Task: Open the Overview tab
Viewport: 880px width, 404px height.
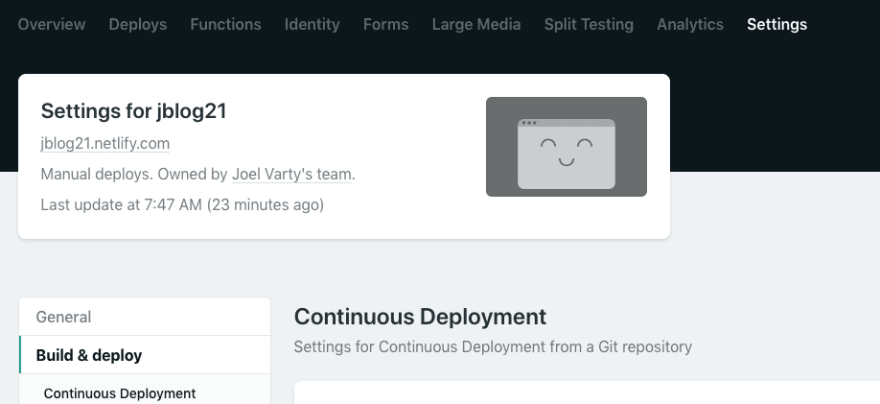Action: (52, 25)
